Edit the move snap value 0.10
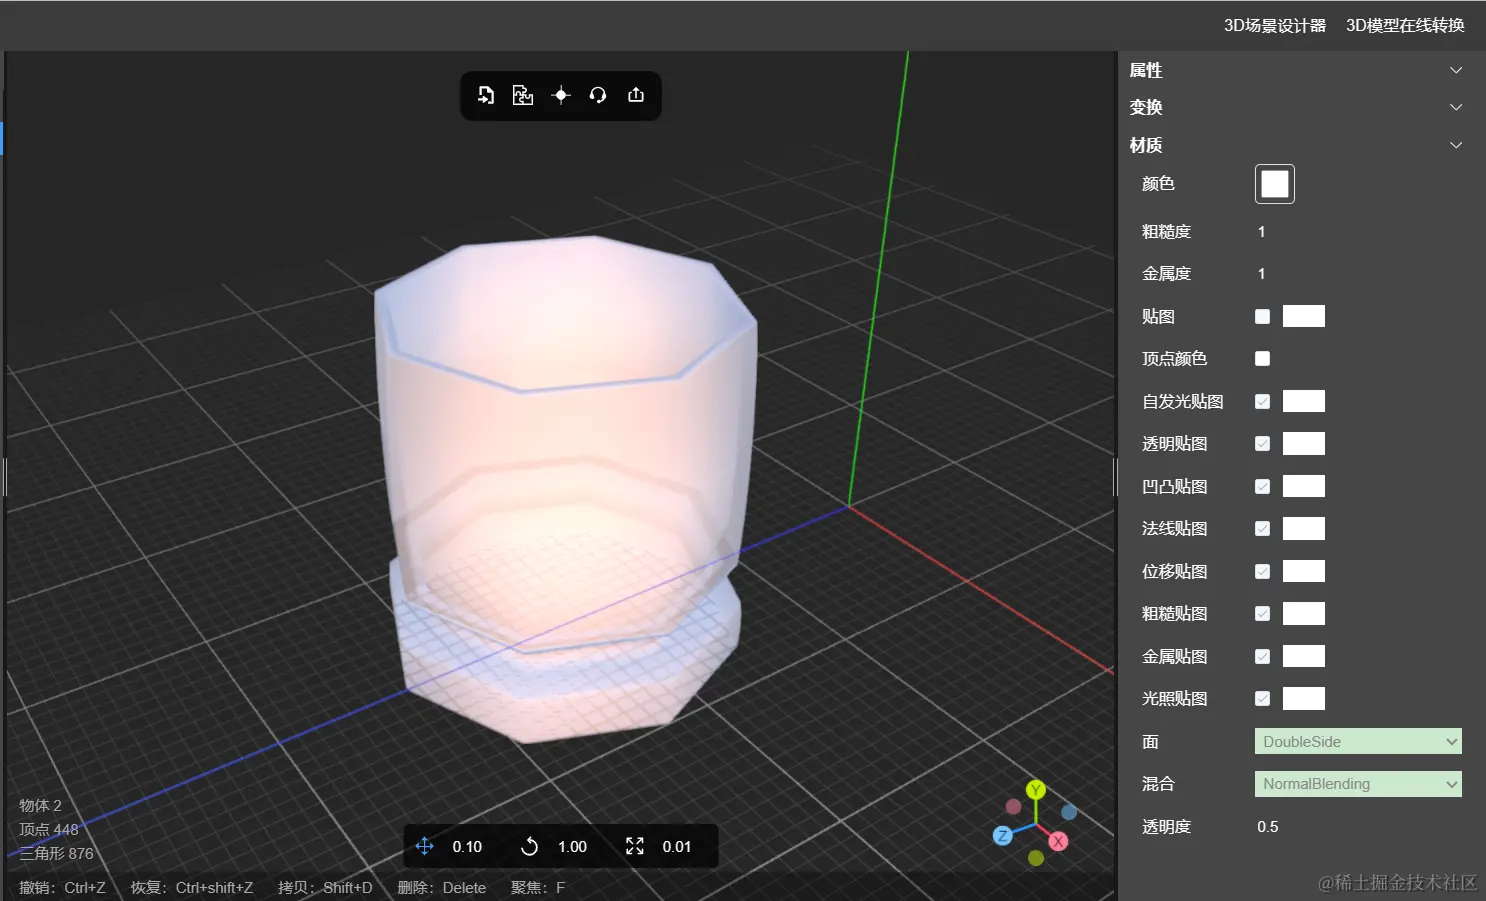This screenshot has width=1486, height=901. pos(467,847)
